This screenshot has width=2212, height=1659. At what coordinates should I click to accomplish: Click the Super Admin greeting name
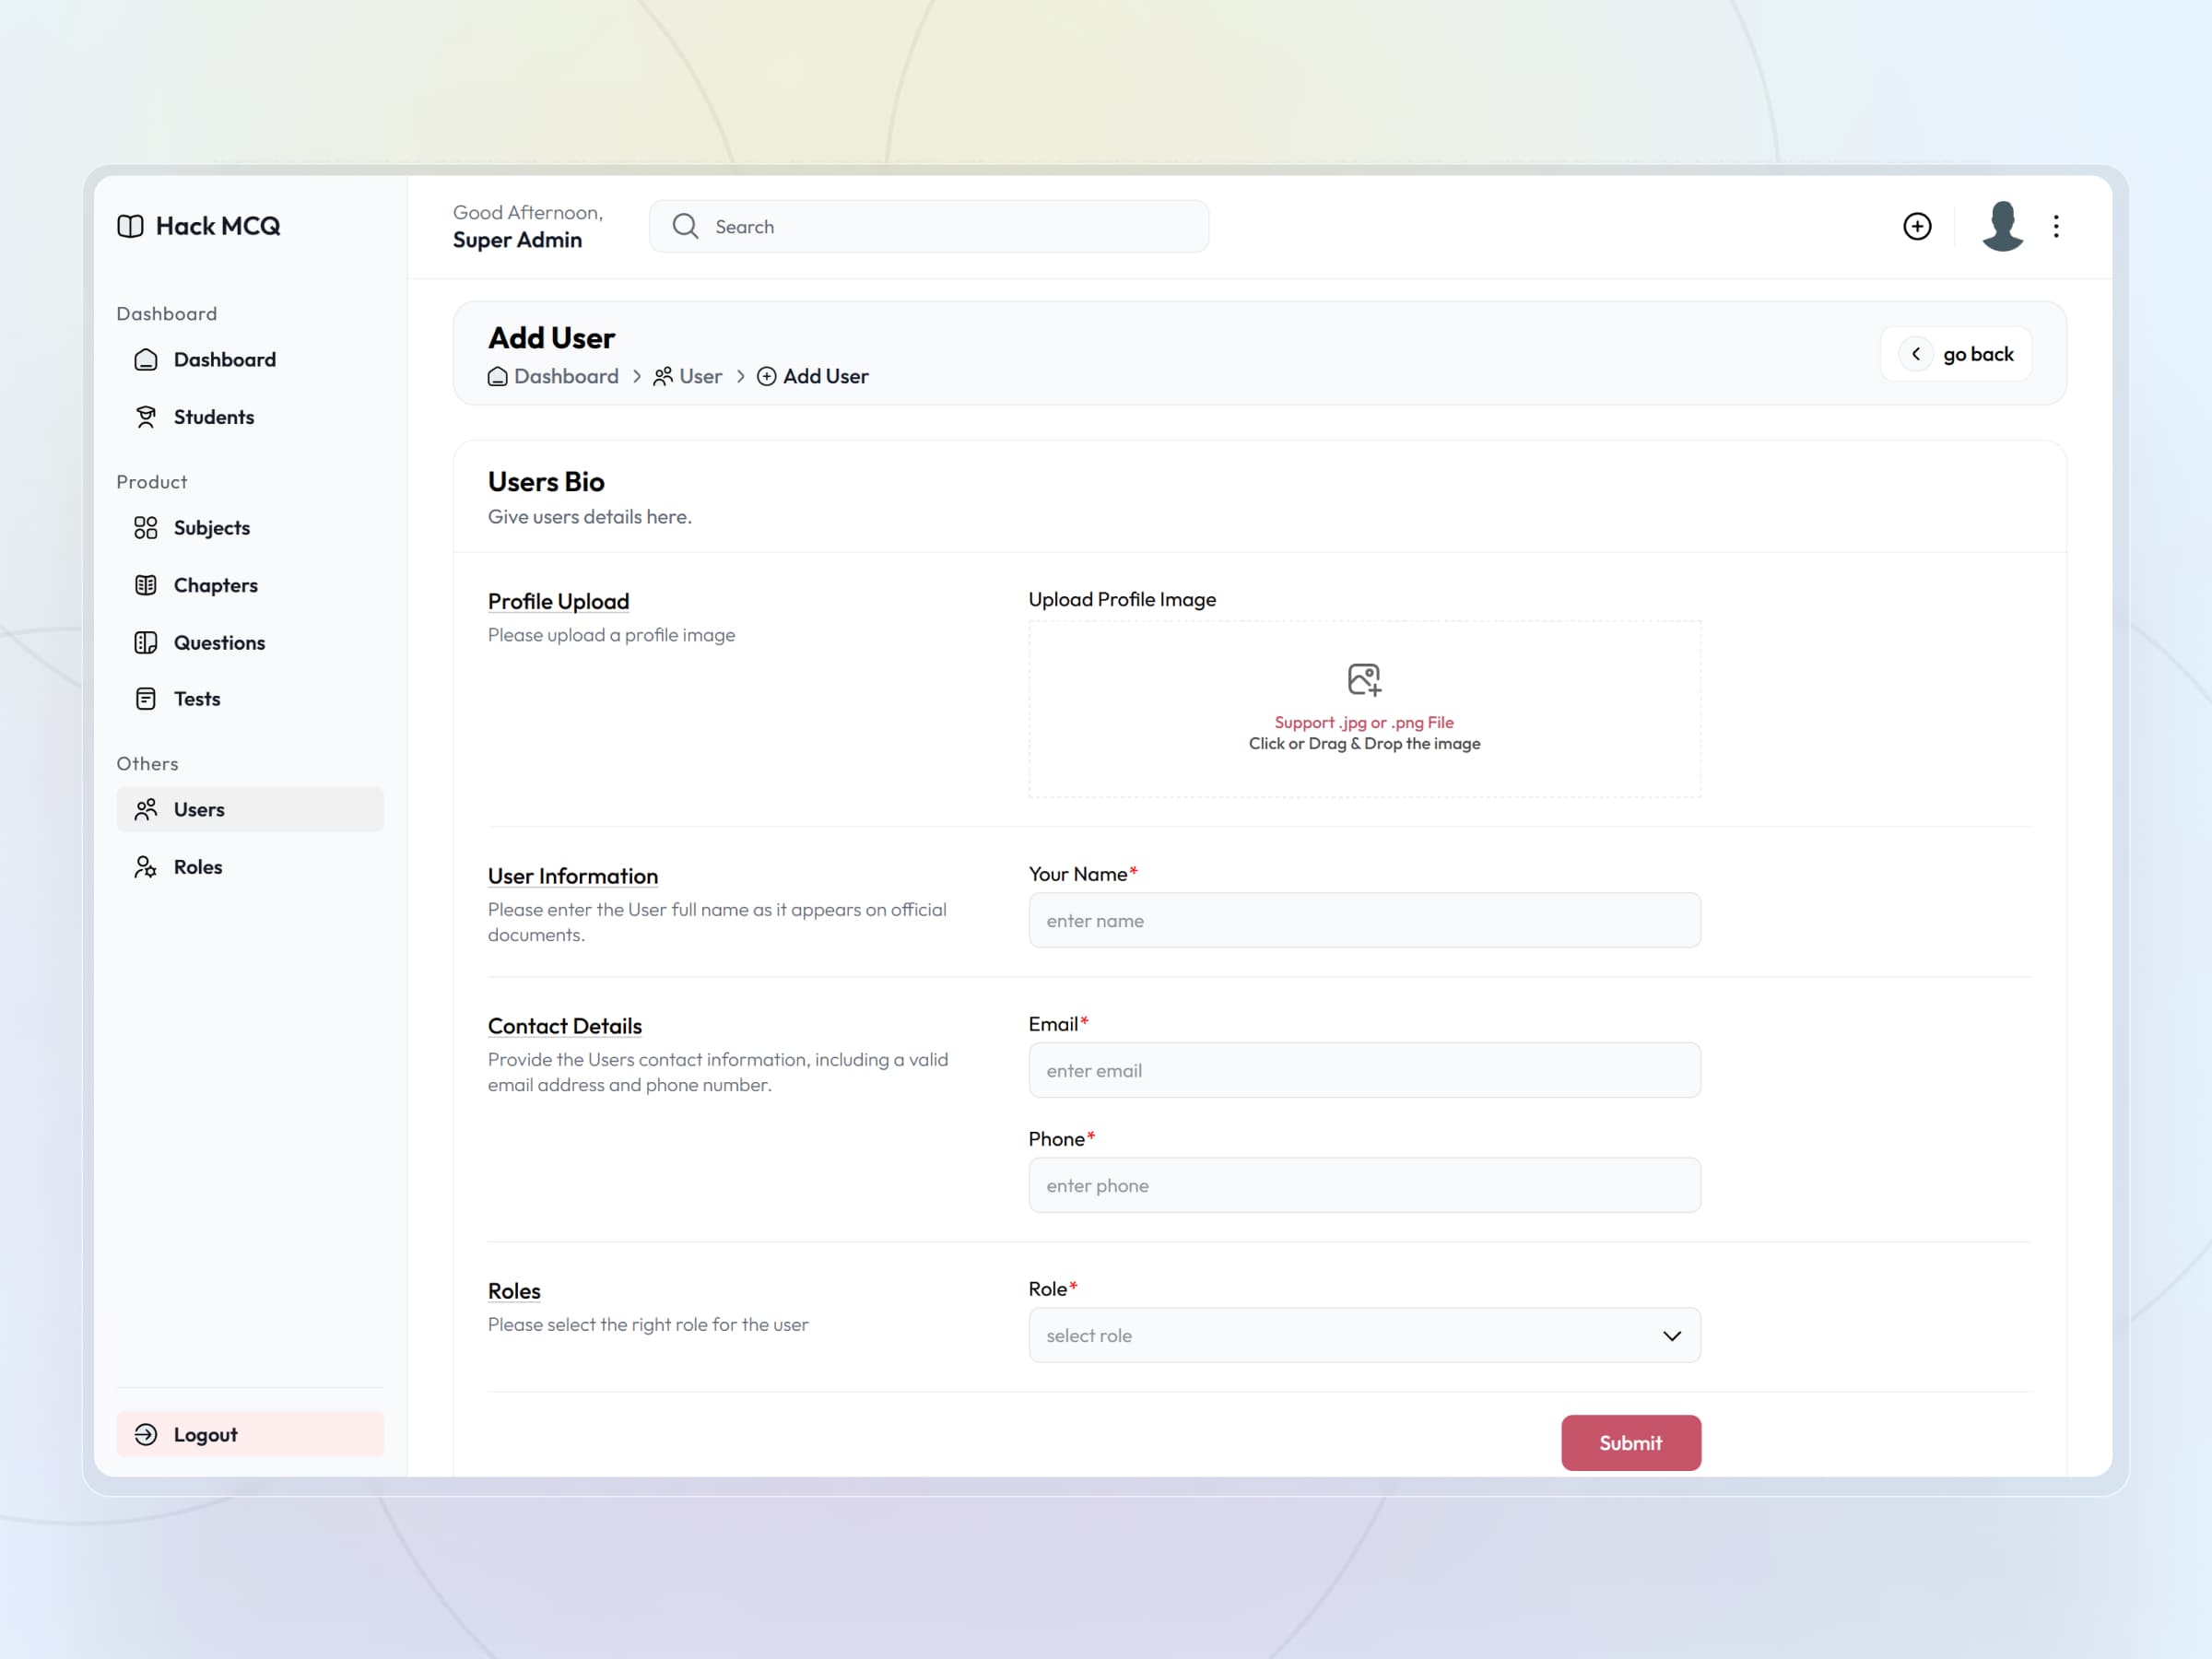point(517,240)
